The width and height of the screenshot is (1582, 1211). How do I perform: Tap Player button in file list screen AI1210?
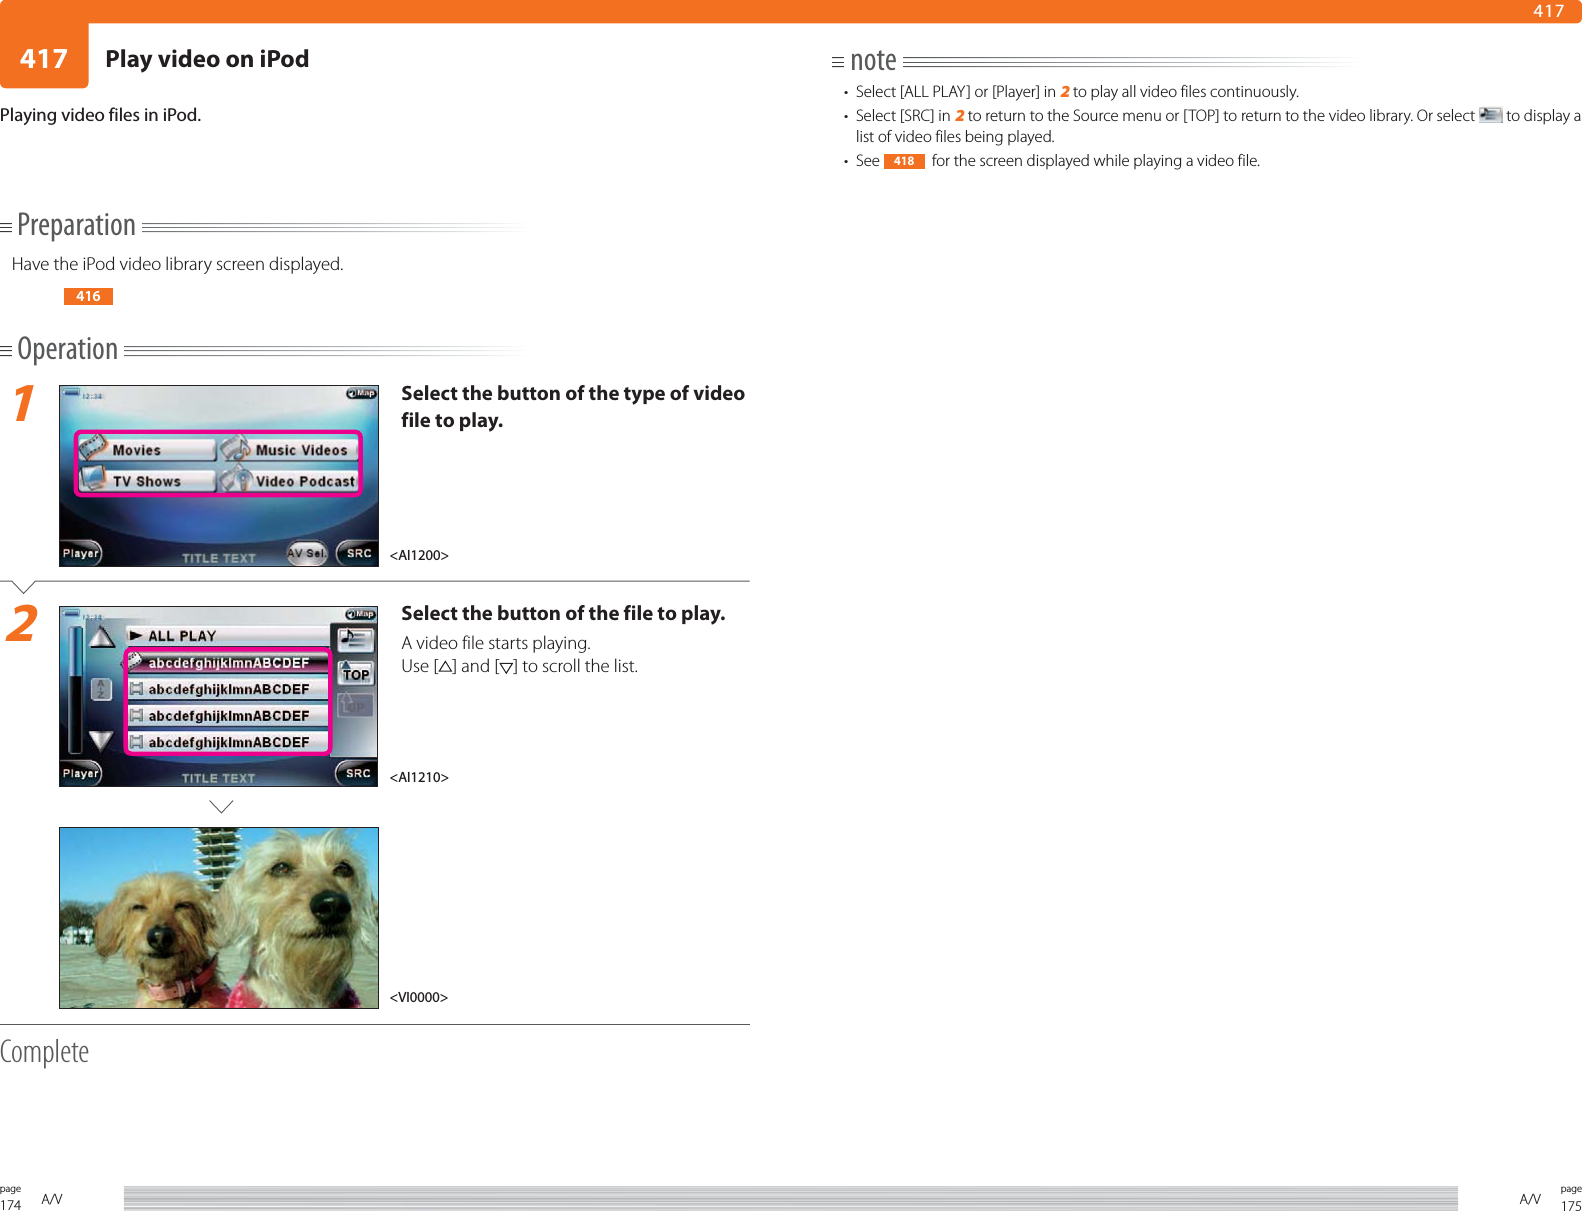(80, 773)
